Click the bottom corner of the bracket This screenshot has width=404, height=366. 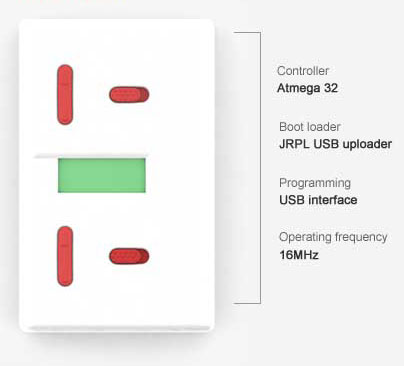coord(260,303)
